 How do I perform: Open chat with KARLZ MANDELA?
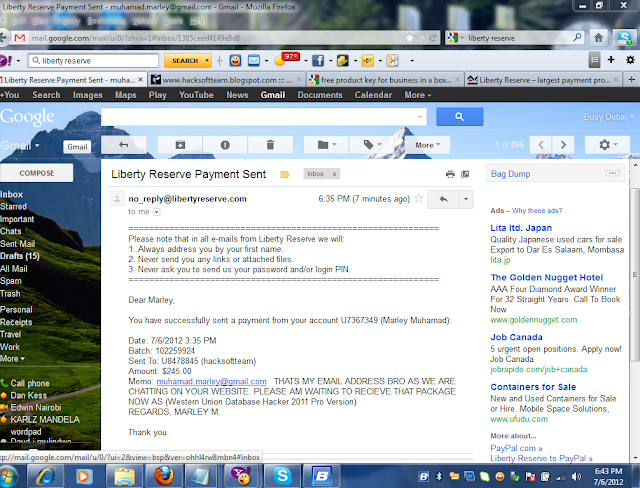[x=45, y=419]
